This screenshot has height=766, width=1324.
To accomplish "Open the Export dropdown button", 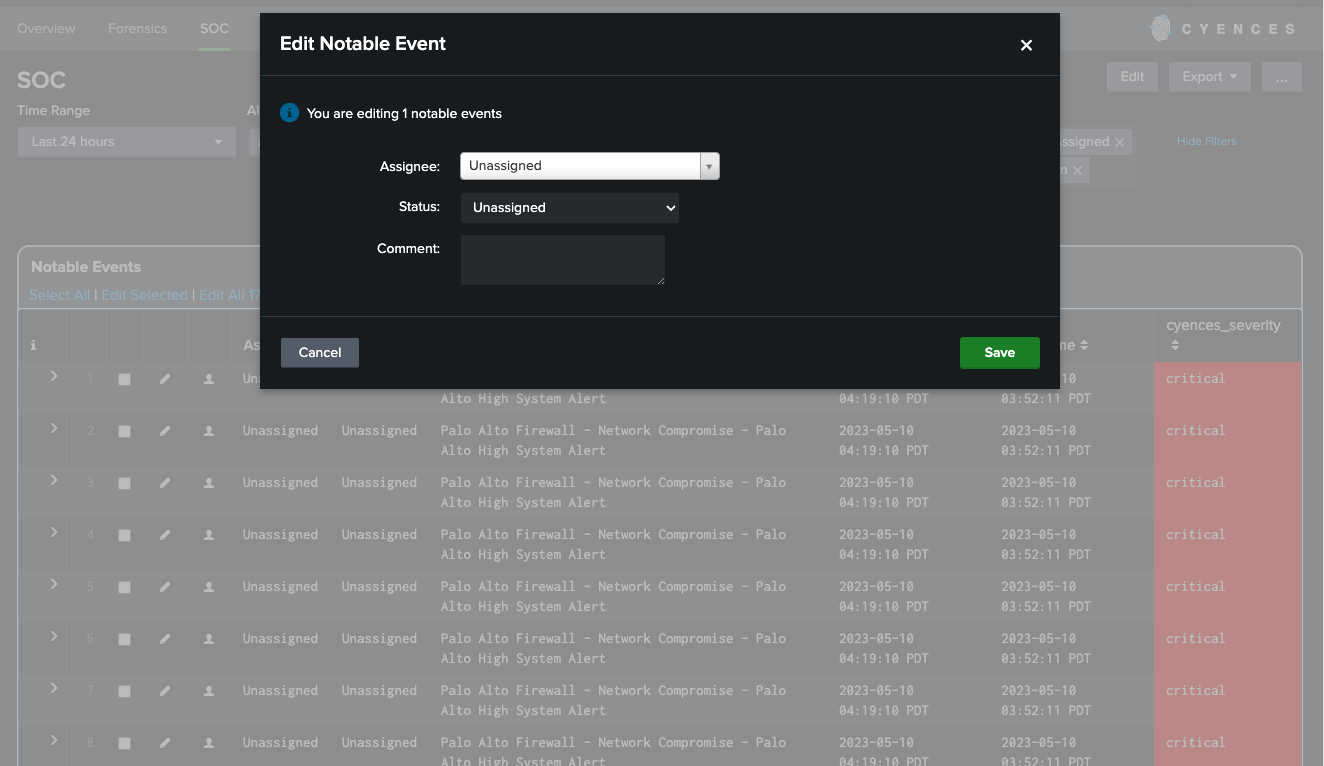I will pos(1210,77).
